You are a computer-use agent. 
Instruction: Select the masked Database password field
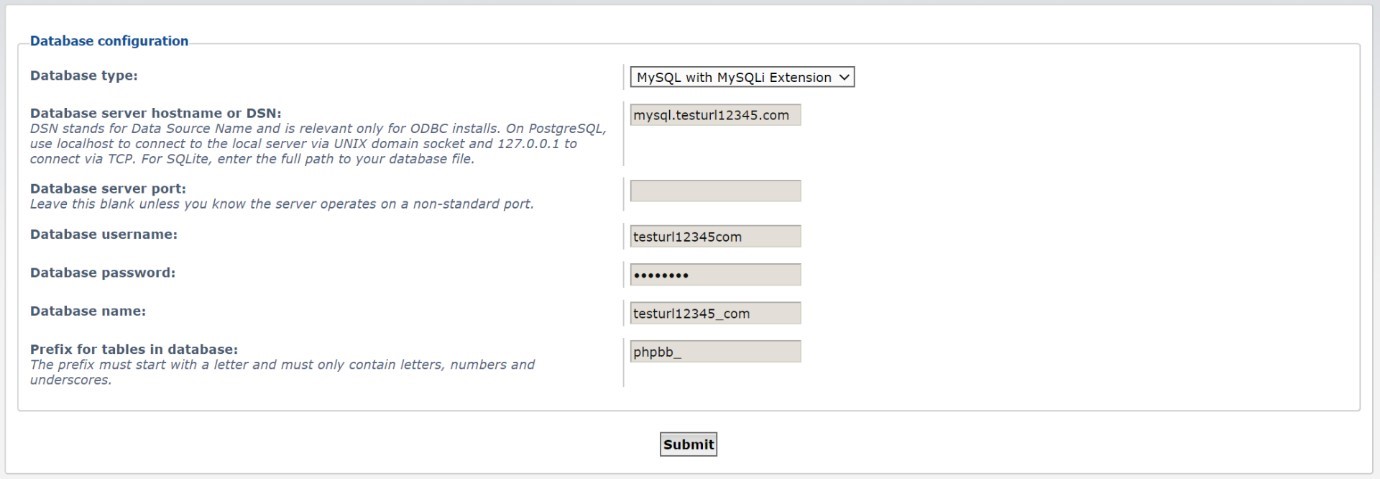point(715,275)
